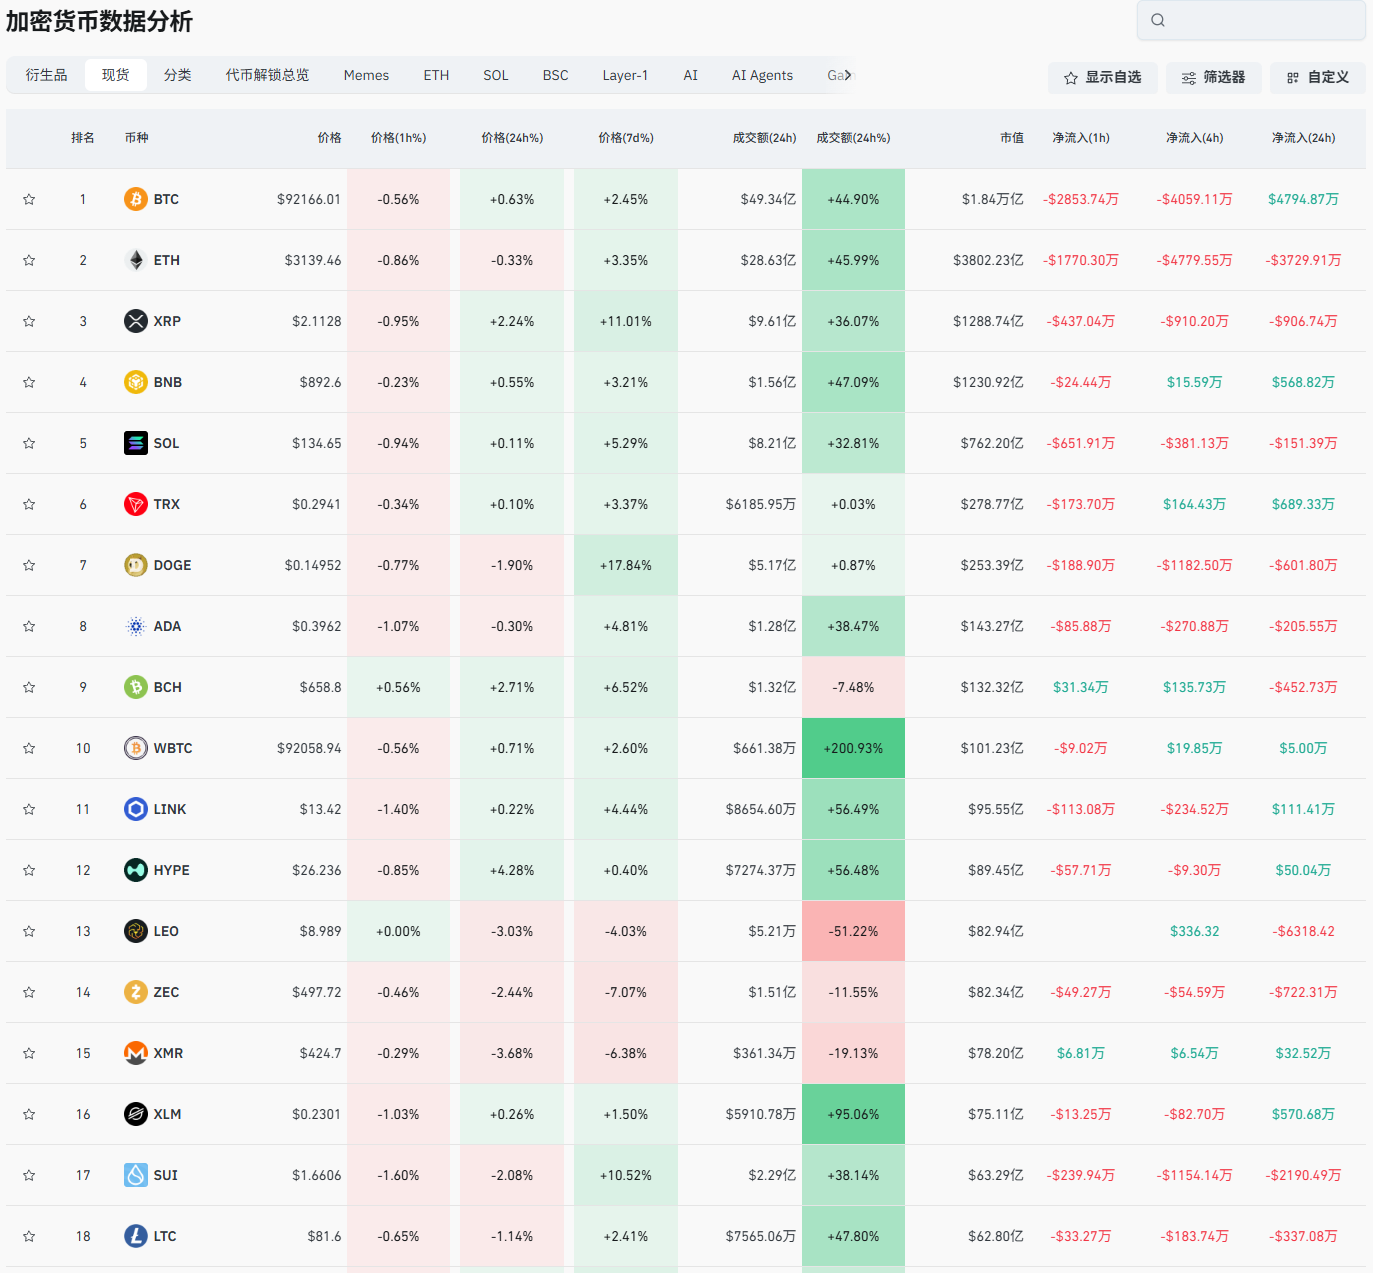The image size is (1373, 1273).
Task: Click the 显示自选 button
Action: [x=1102, y=77]
